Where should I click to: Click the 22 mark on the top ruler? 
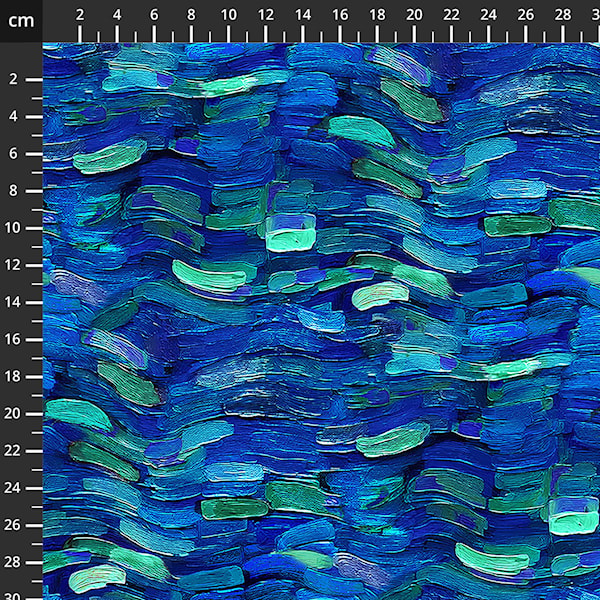pos(452,15)
